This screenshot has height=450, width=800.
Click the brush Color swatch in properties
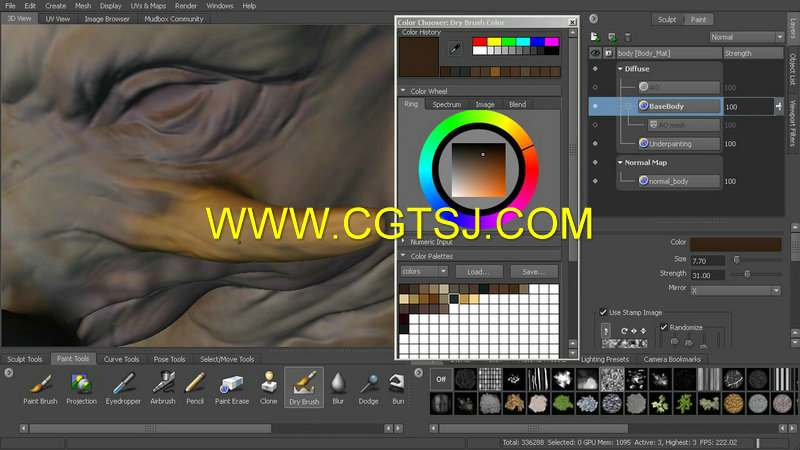pyautogui.click(x=735, y=243)
